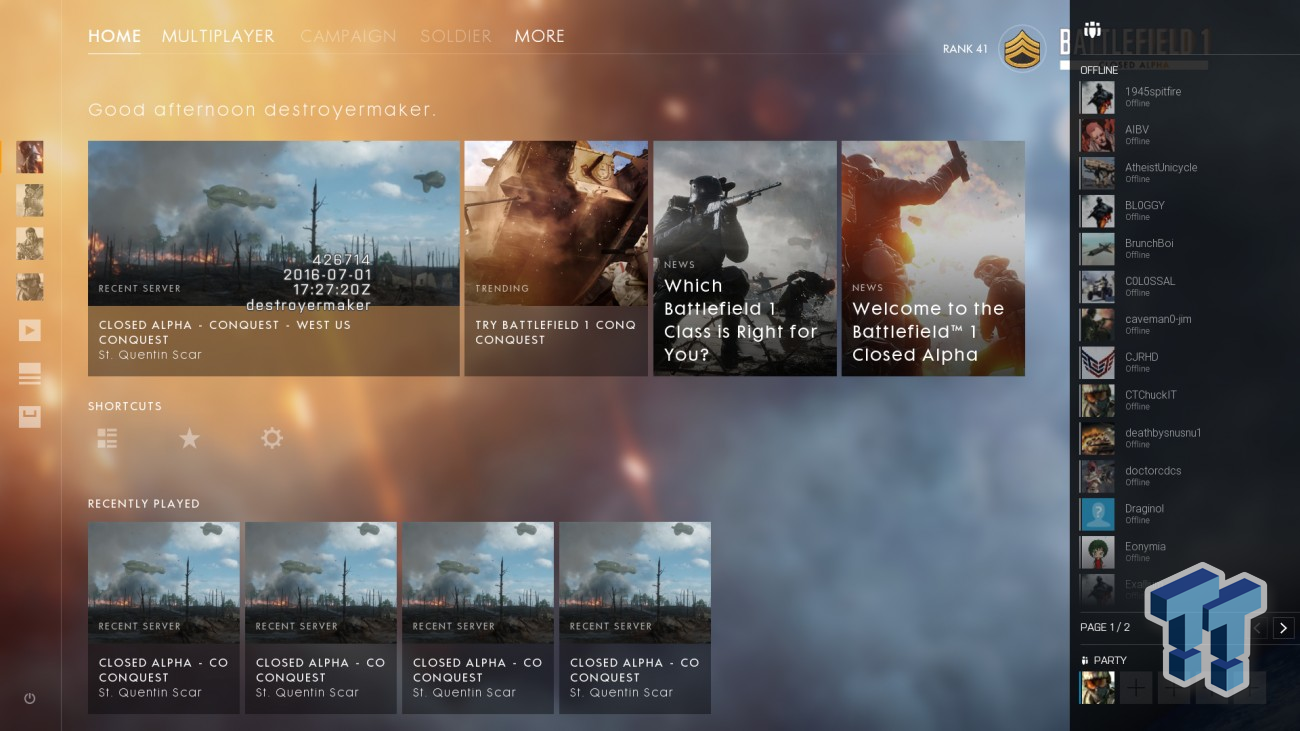The image size is (1300, 731).
Task: Click the RANK 41 label
Action: point(965,49)
